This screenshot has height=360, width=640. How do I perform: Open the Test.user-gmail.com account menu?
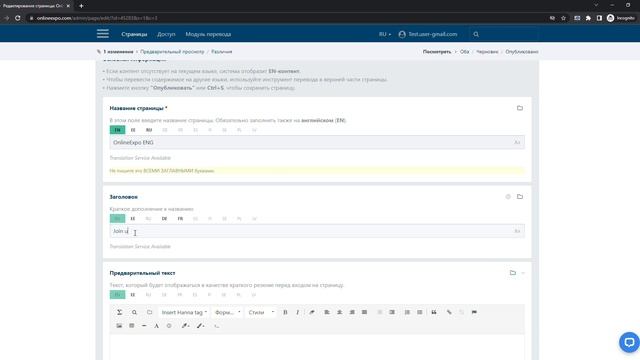coord(428,34)
